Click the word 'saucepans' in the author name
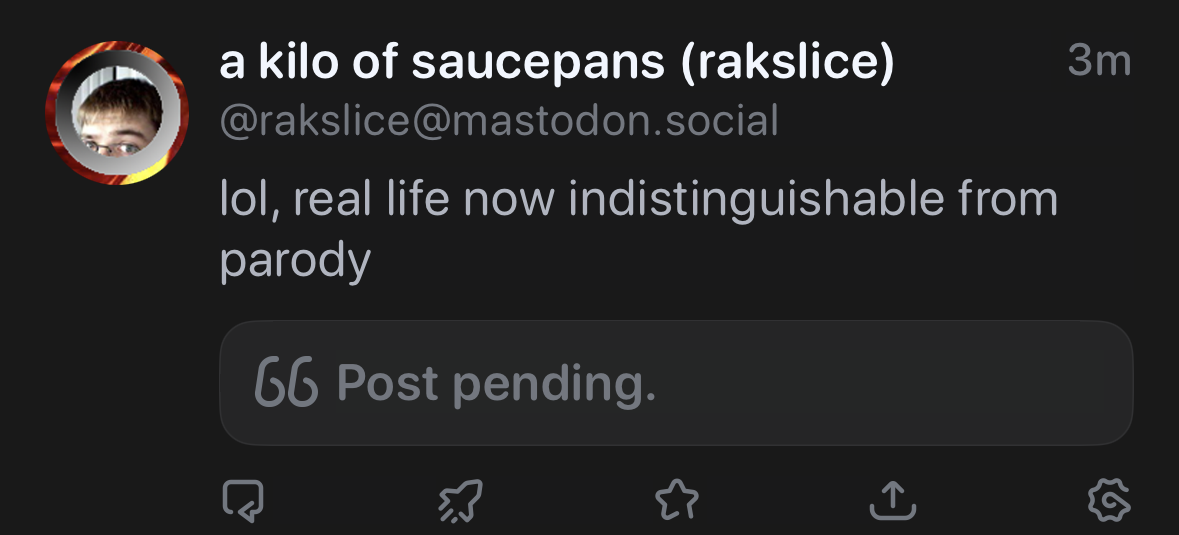 536,64
